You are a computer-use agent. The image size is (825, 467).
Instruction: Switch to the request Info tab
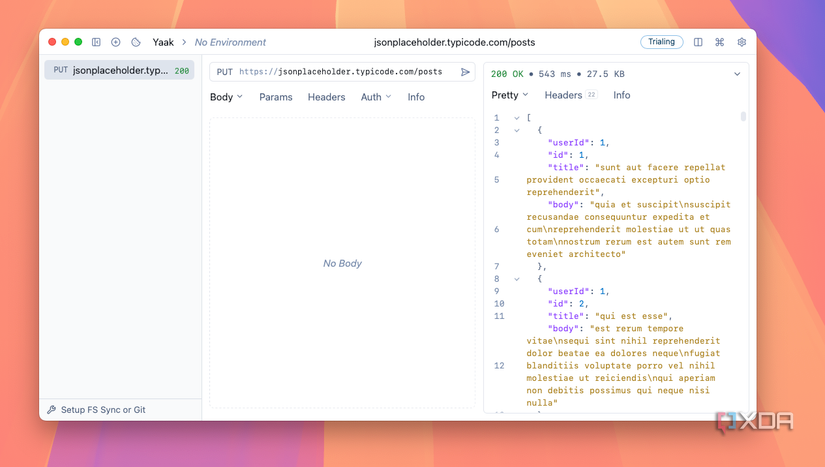click(416, 97)
